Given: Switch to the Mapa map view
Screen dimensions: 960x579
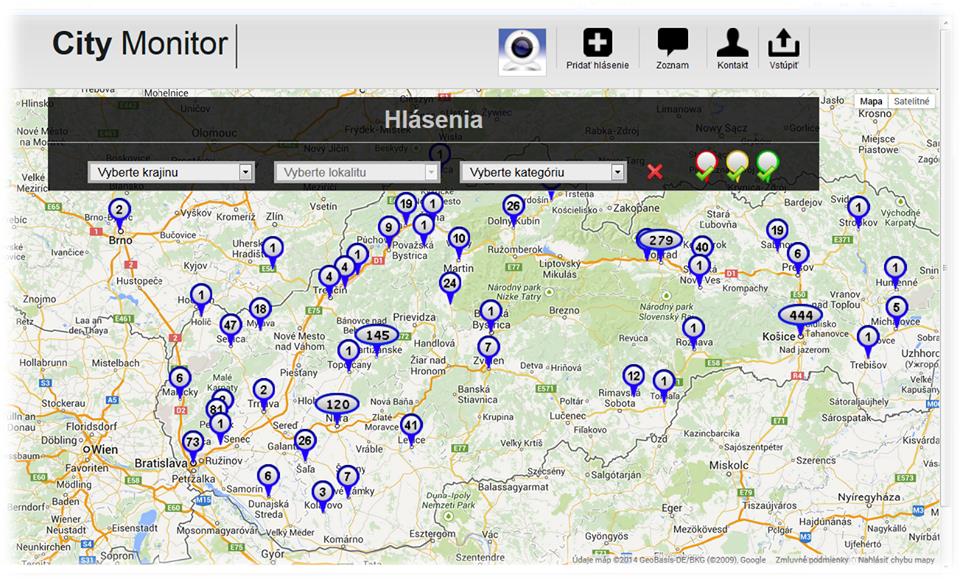Looking at the screenshot, I should 871,101.
